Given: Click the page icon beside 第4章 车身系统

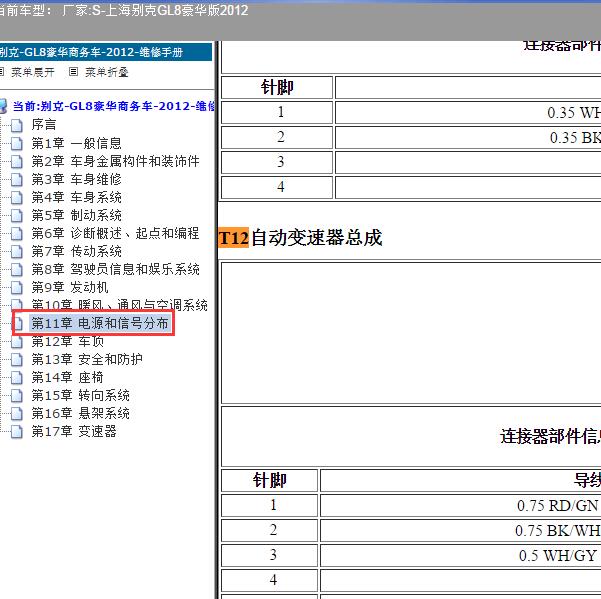Looking at the screenshot, I should 16,197.
